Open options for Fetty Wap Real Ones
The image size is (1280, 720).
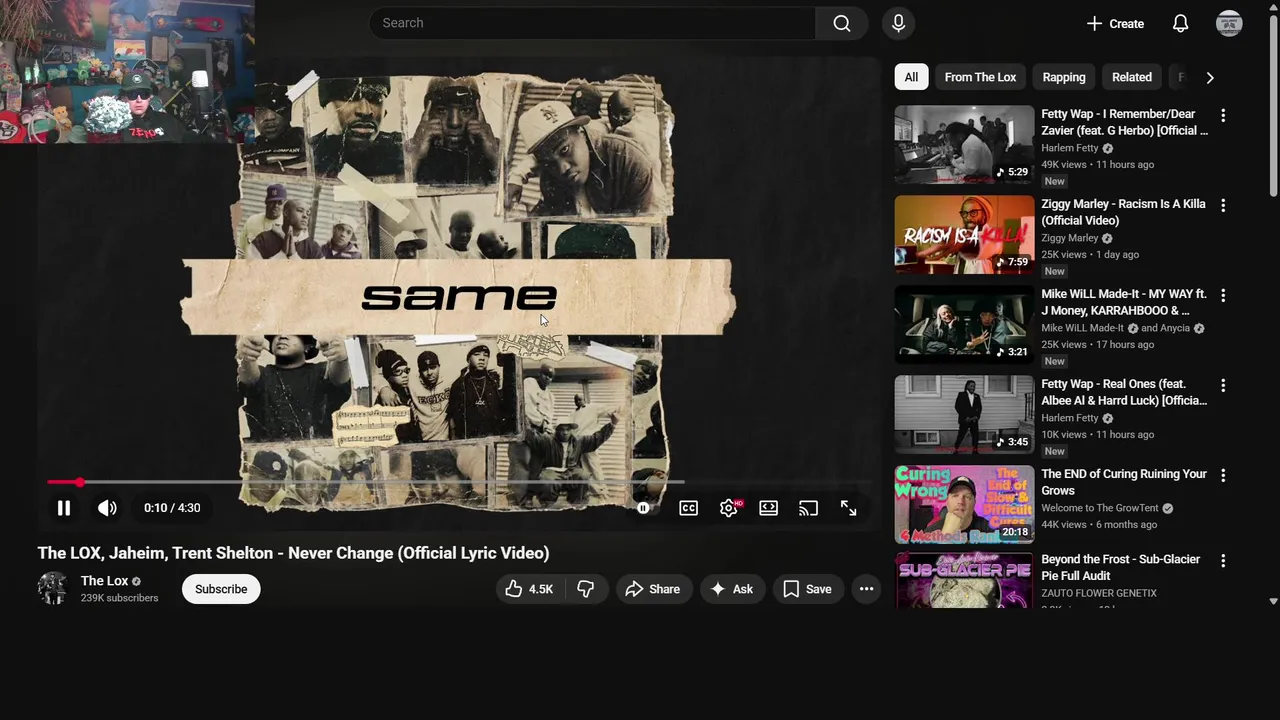[x=1222, y=385]
